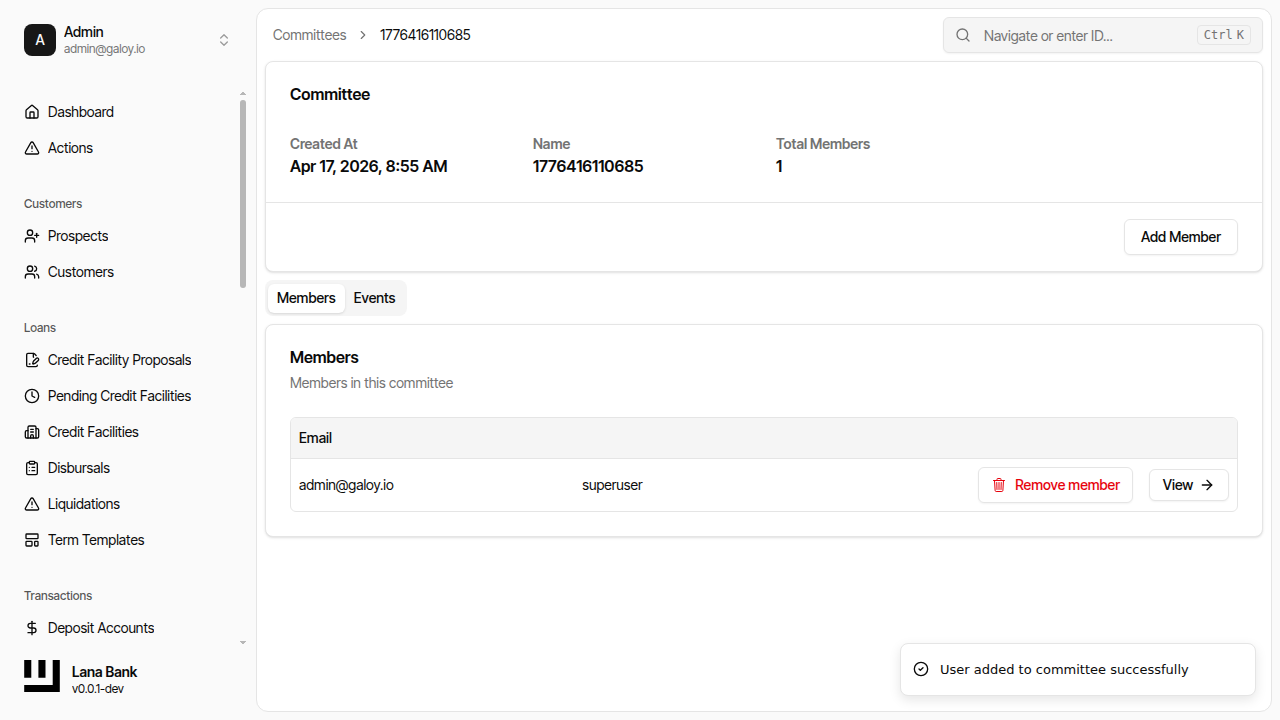Click the Disbursals clipboard icon
This screenshot has width=1280, height=720.
pos(31,467)
